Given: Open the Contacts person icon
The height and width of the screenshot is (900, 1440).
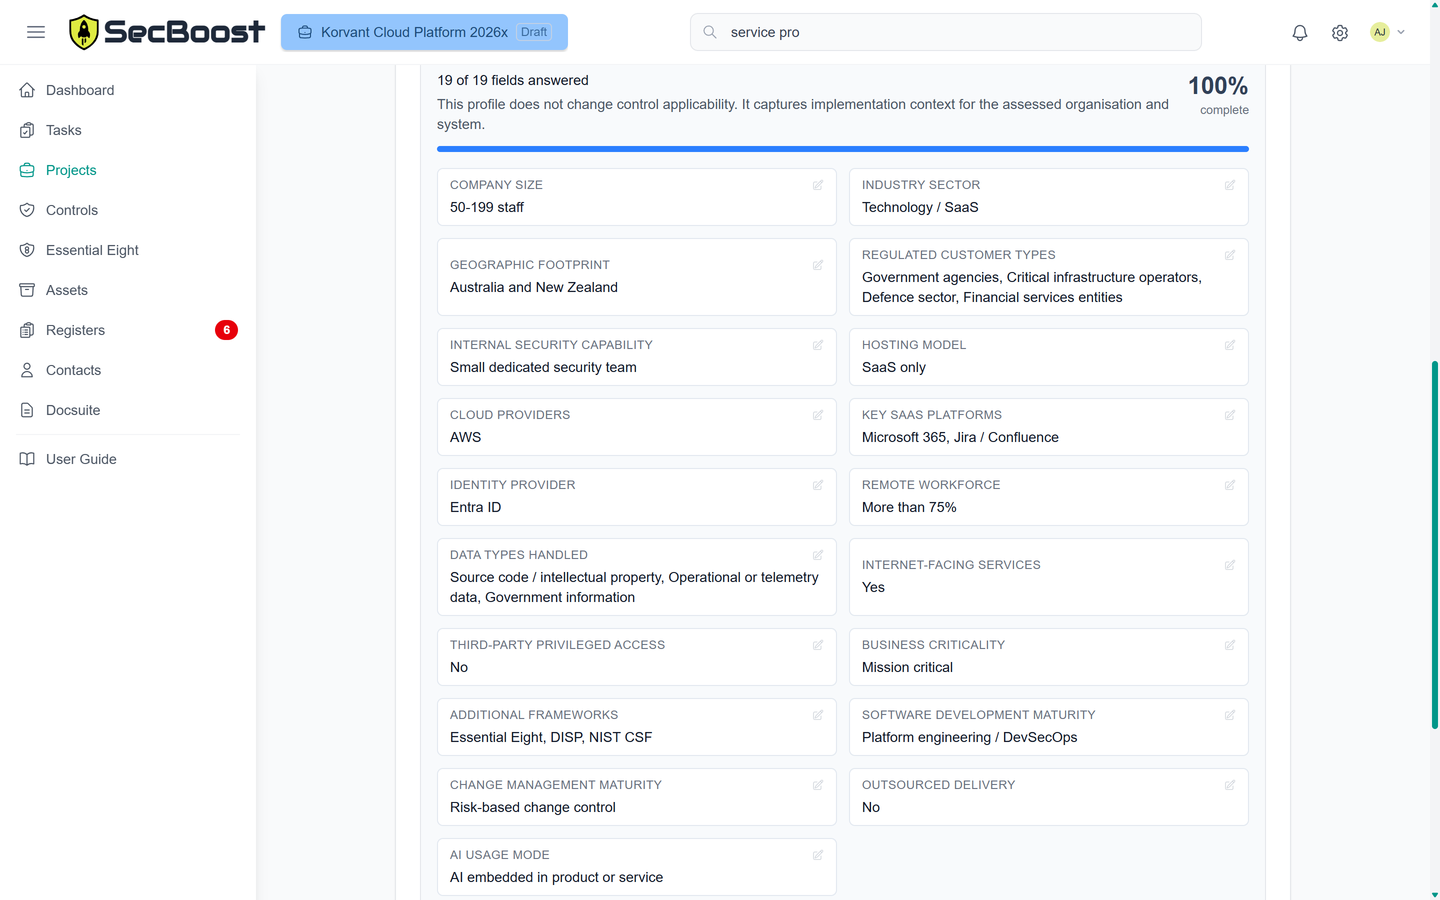Looking at the screenshot, I should click(26, 370).
